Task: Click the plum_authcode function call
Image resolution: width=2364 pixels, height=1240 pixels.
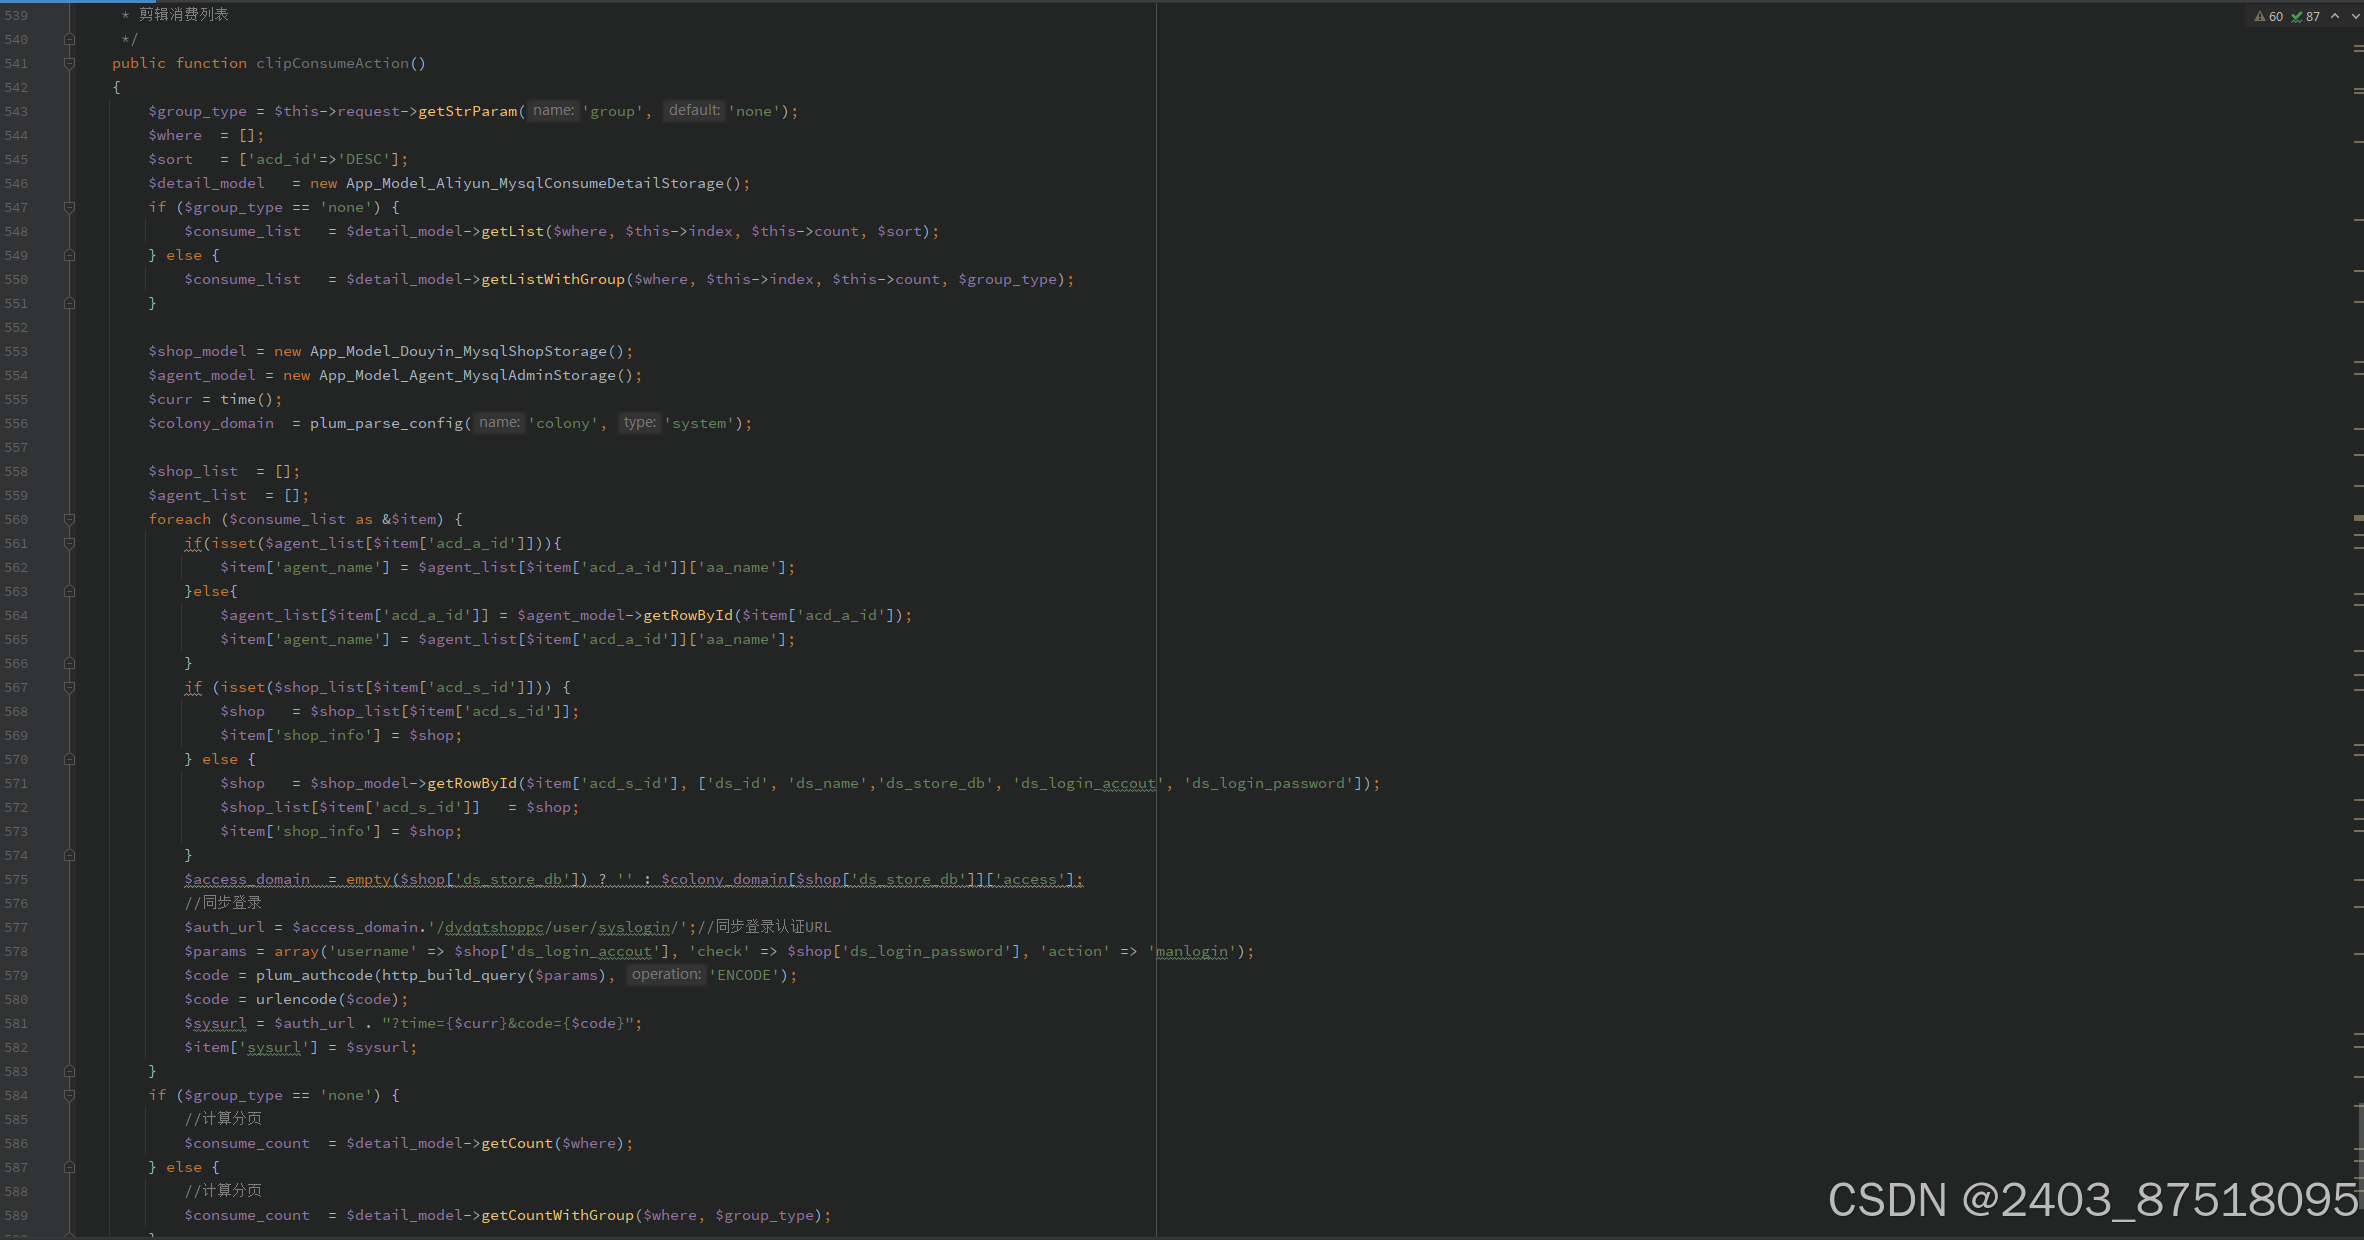Action: [314, 975]
